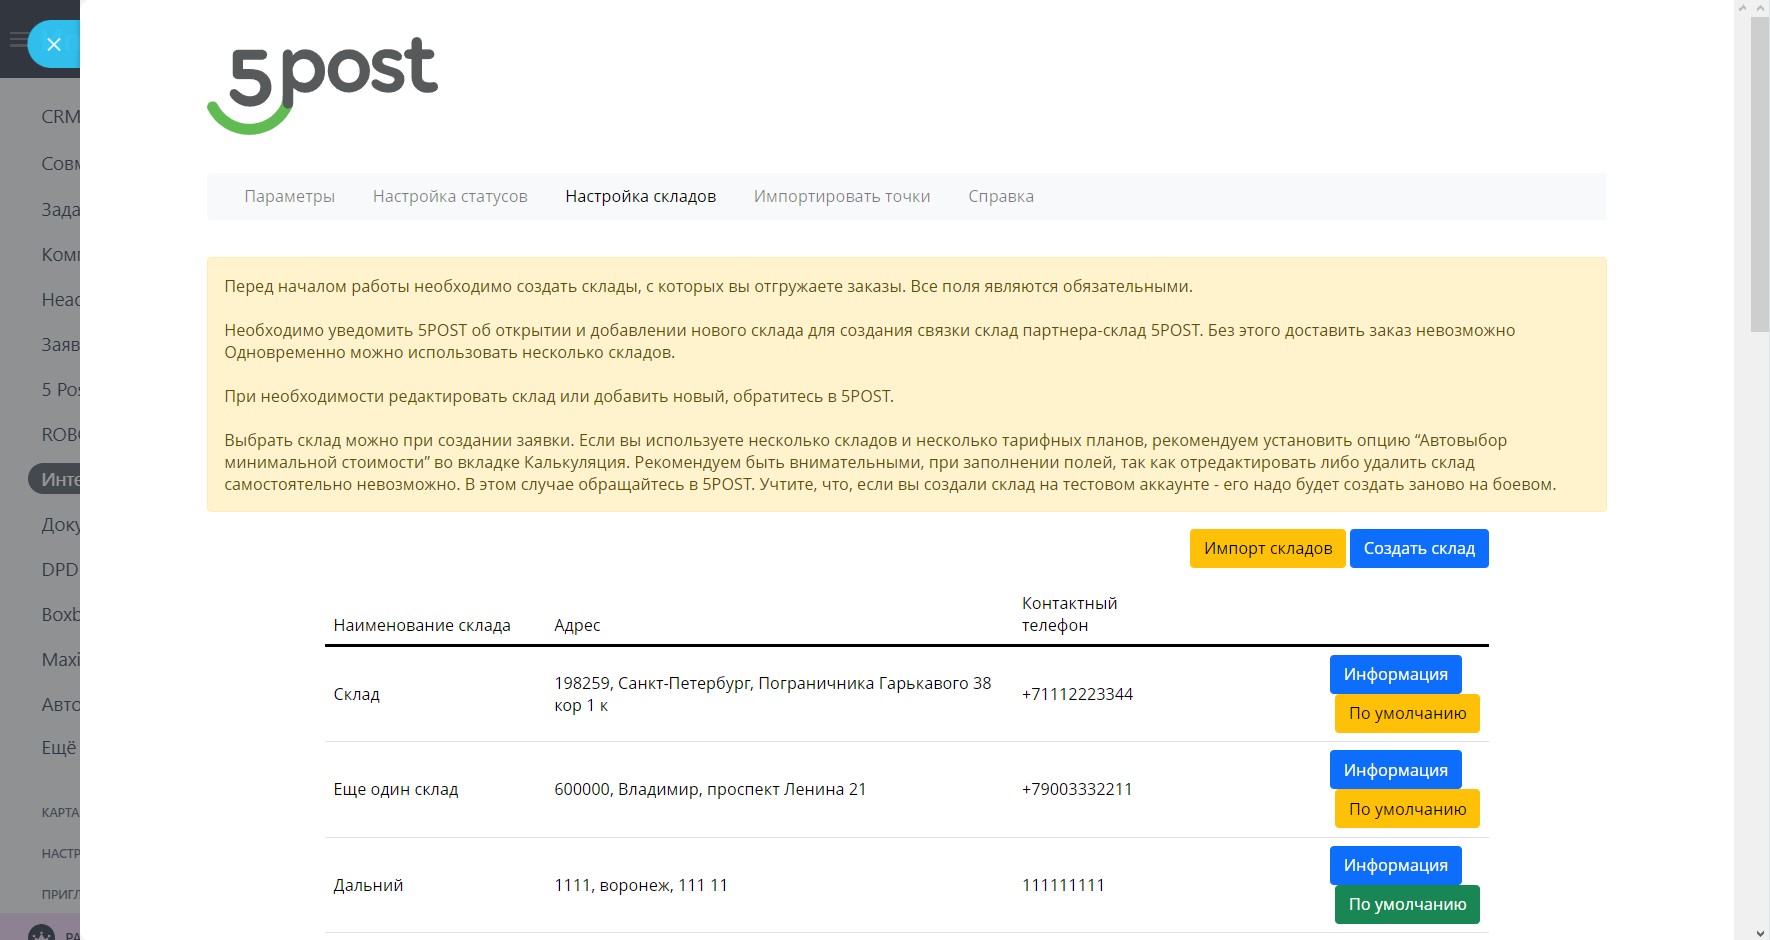The height and width of the screenshot is (940, 1770).
Task: Switch to the Настройка статусов tab
Action: (450, 196)
